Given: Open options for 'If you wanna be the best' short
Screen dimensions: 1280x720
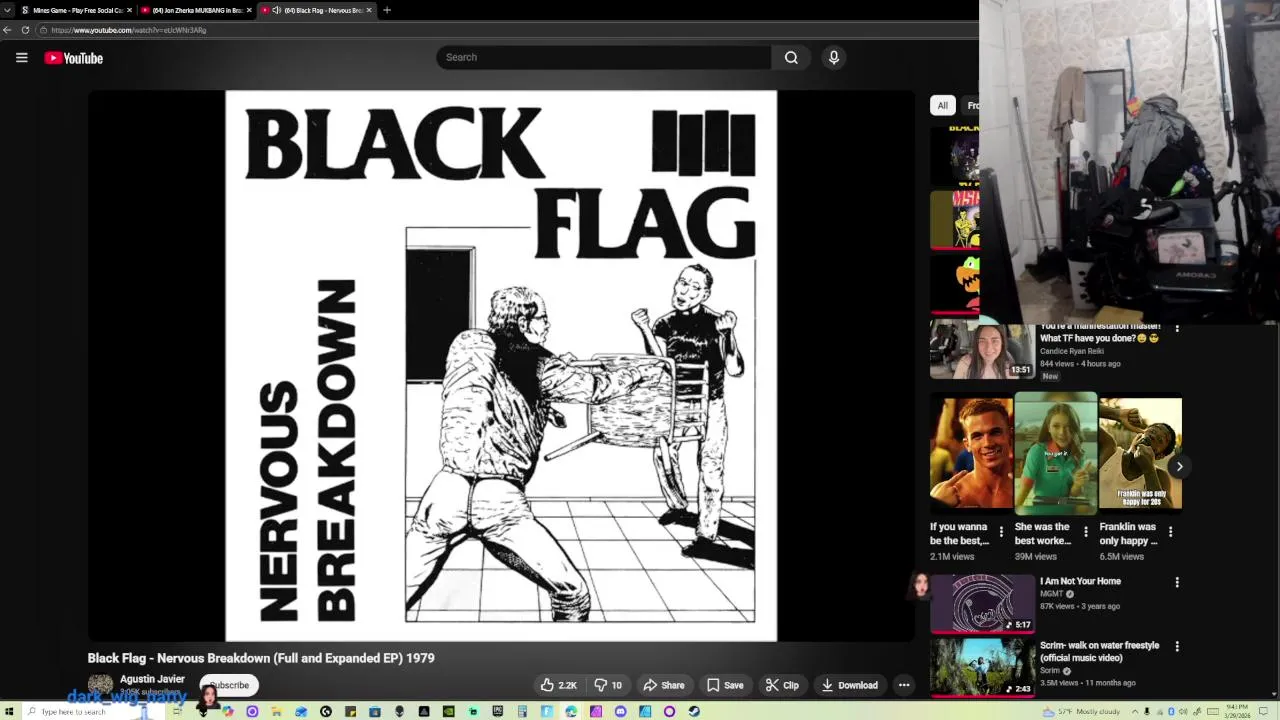Looking at the screenshot, I should [1001, 532].
